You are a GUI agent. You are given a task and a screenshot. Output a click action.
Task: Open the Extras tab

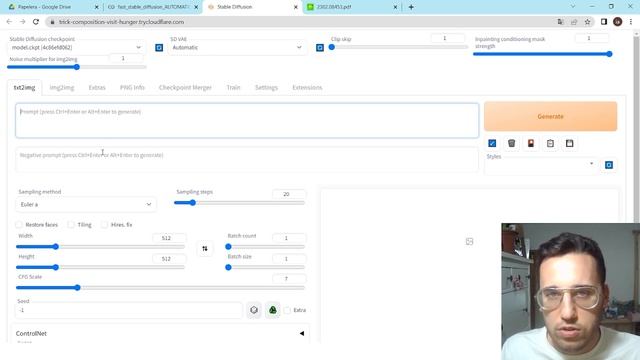point(97,87)
